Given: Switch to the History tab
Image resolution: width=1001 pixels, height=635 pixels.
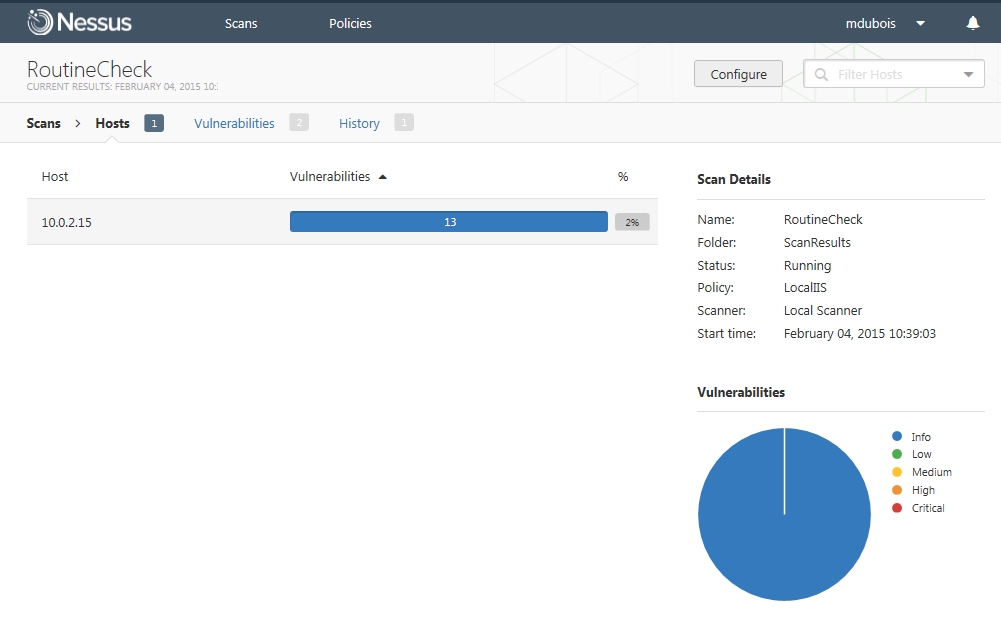Looking at the screenshot, I should 359,123.
